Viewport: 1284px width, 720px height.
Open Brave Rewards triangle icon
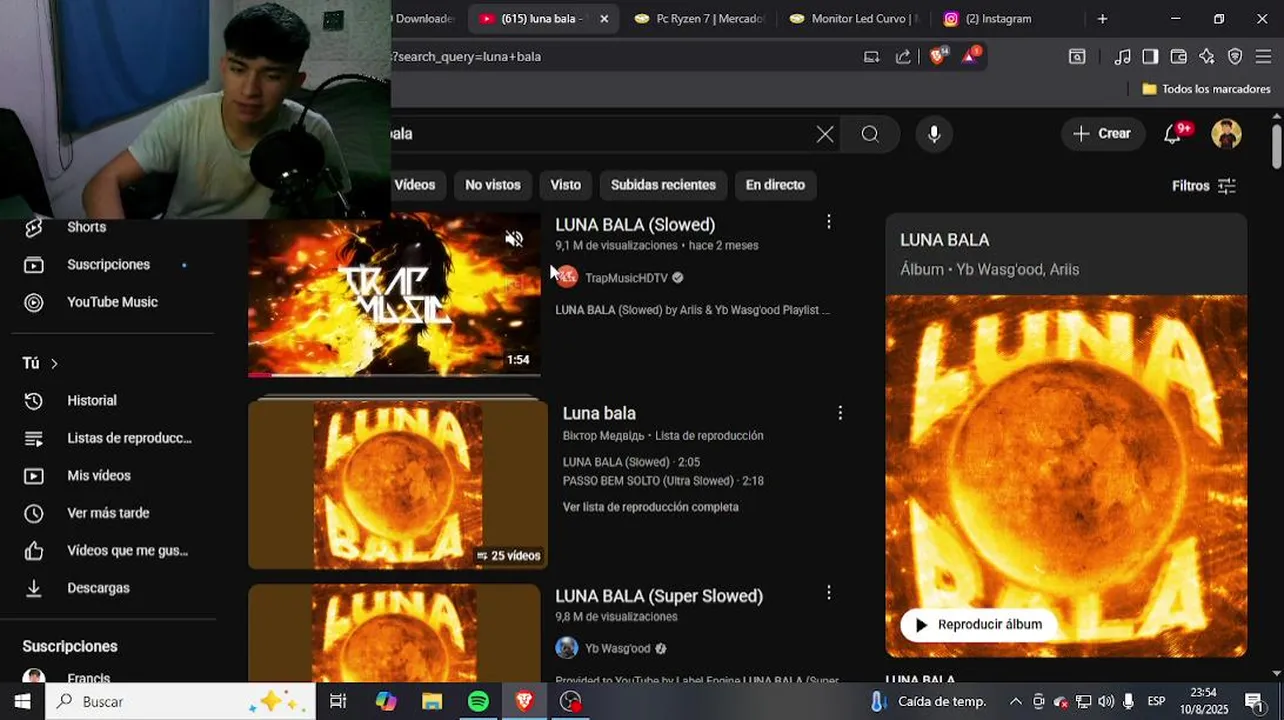970,56
